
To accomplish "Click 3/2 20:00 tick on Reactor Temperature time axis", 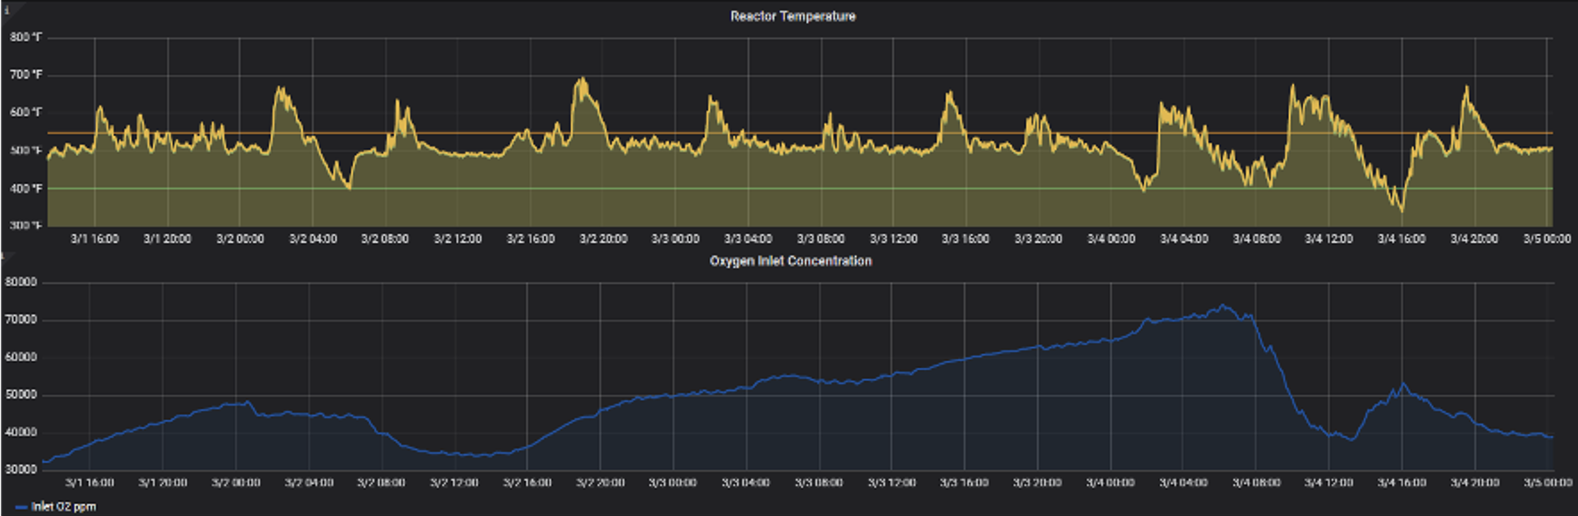I will click(x=603, y=239).
